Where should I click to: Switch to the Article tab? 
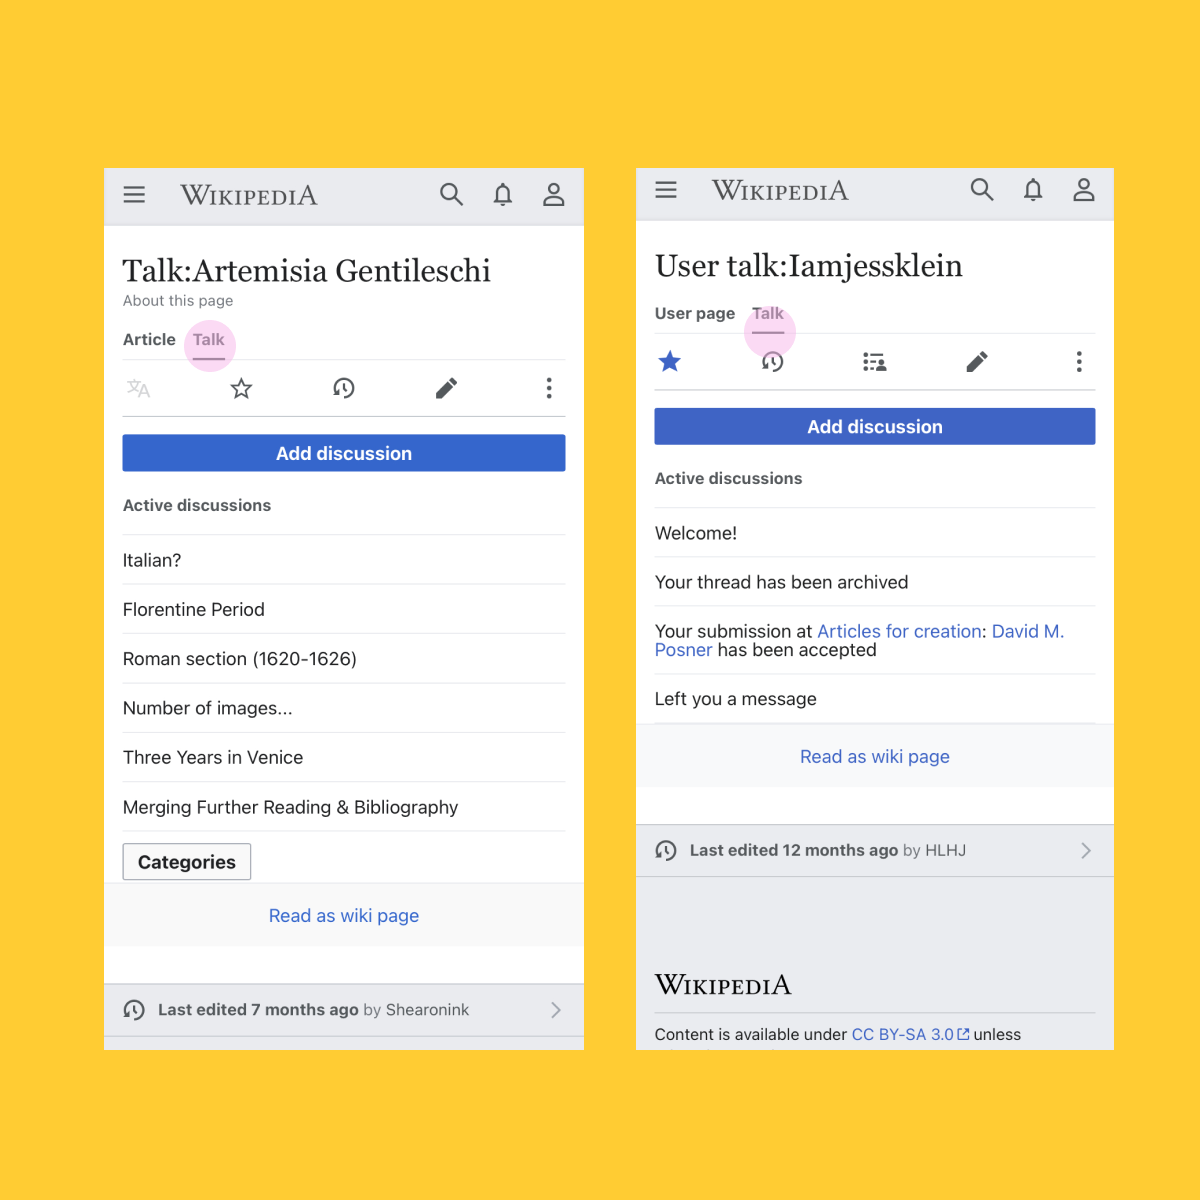[149, 340]
